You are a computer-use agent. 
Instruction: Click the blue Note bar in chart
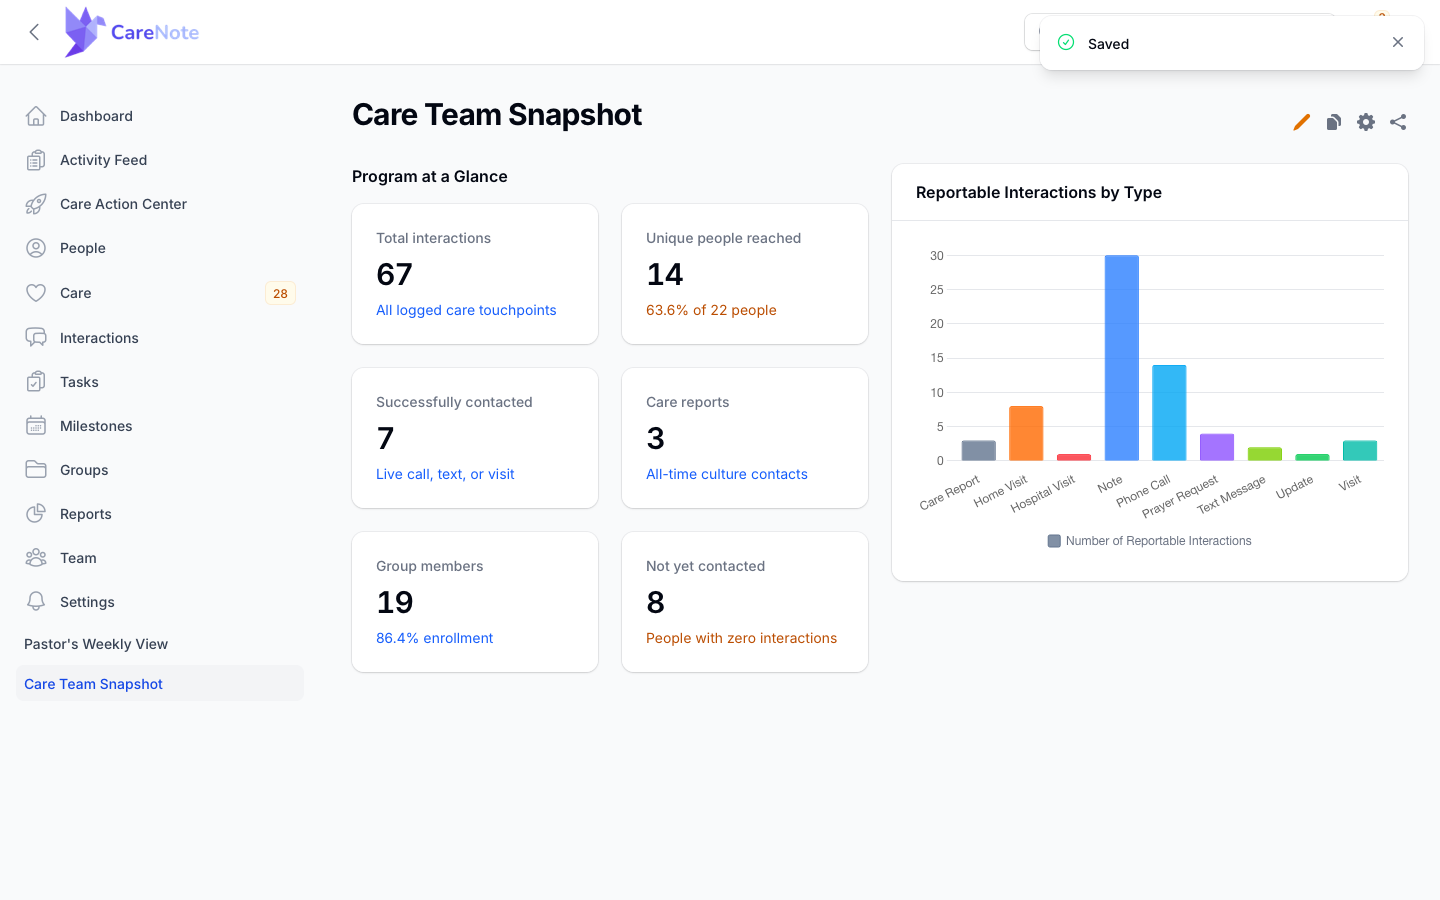click(1121, 358)
